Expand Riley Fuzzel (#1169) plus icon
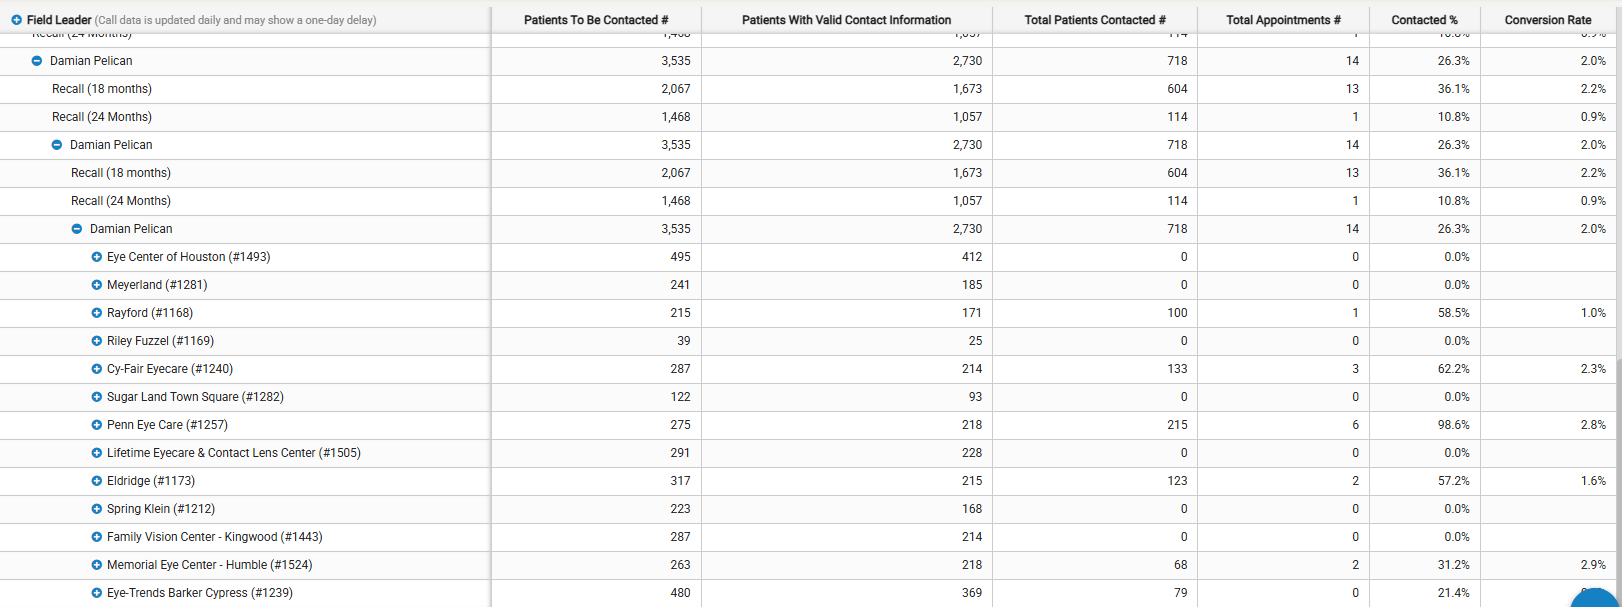The width and height of the screenshot is (1622, 607). click(x=96, y=341)
